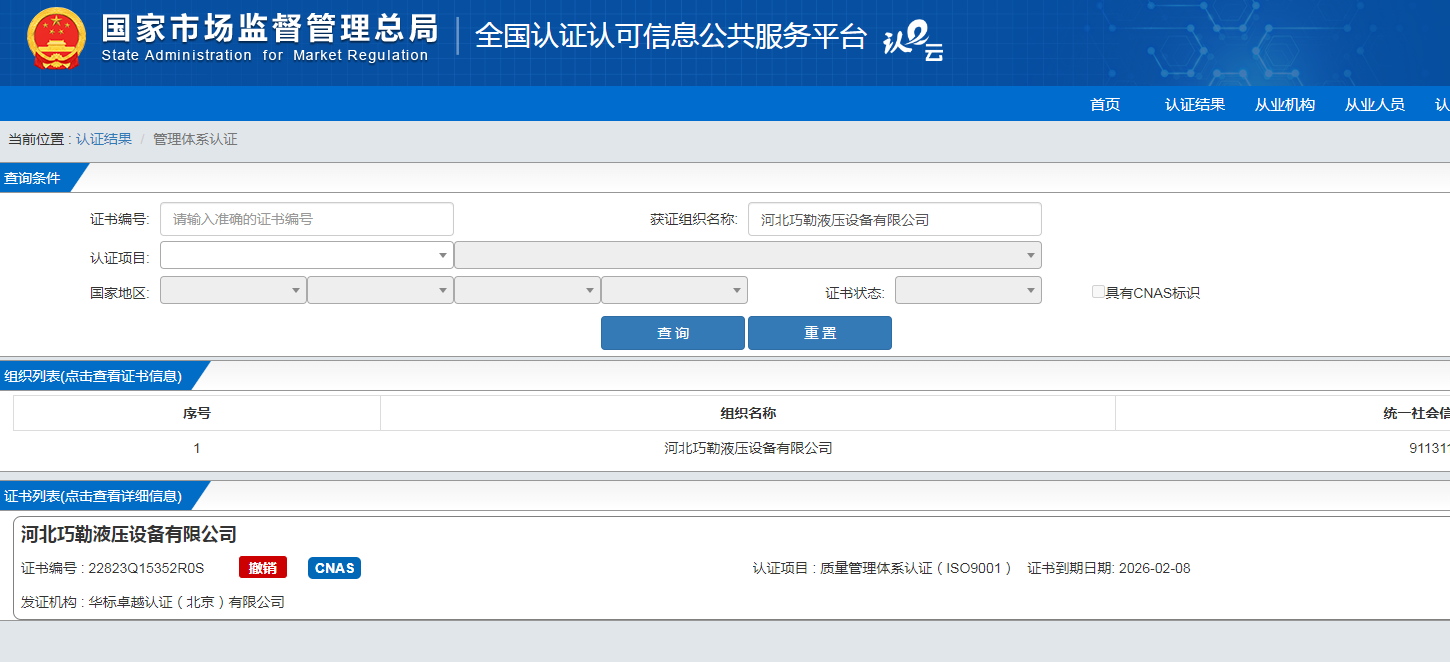The height and width of the screenshot is (662, 1450).
Task: Click the national emblem logo
Action: (57, 38)
